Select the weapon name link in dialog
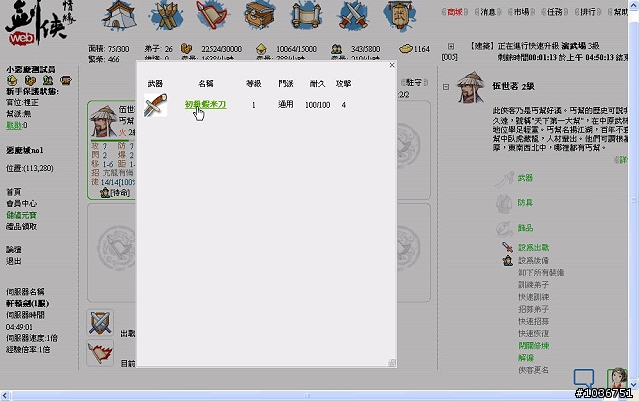This screenshot has height=401, width=639. (205, 105)
